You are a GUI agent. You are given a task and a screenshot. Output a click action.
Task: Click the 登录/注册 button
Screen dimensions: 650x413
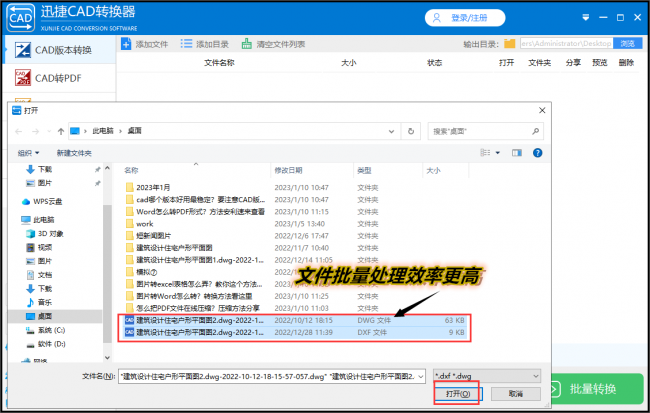[465, 18]
